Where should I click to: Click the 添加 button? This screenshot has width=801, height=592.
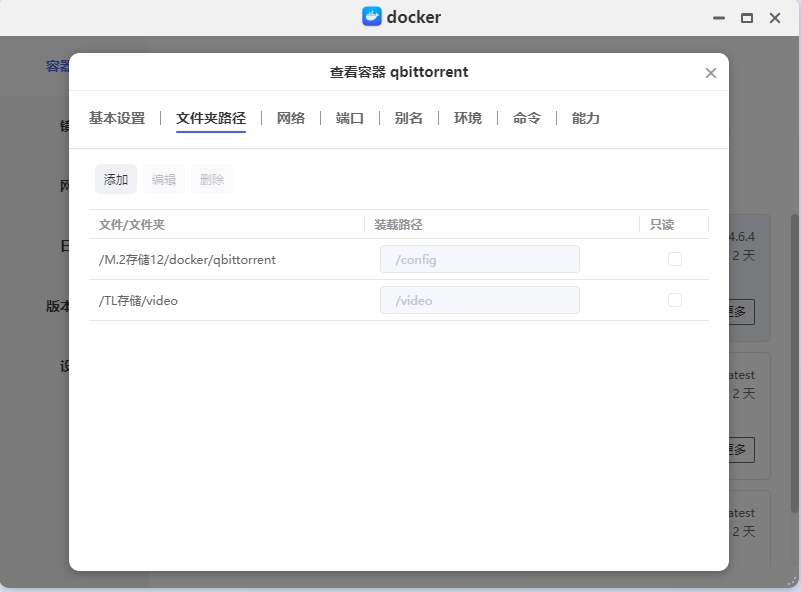(116, 179)
